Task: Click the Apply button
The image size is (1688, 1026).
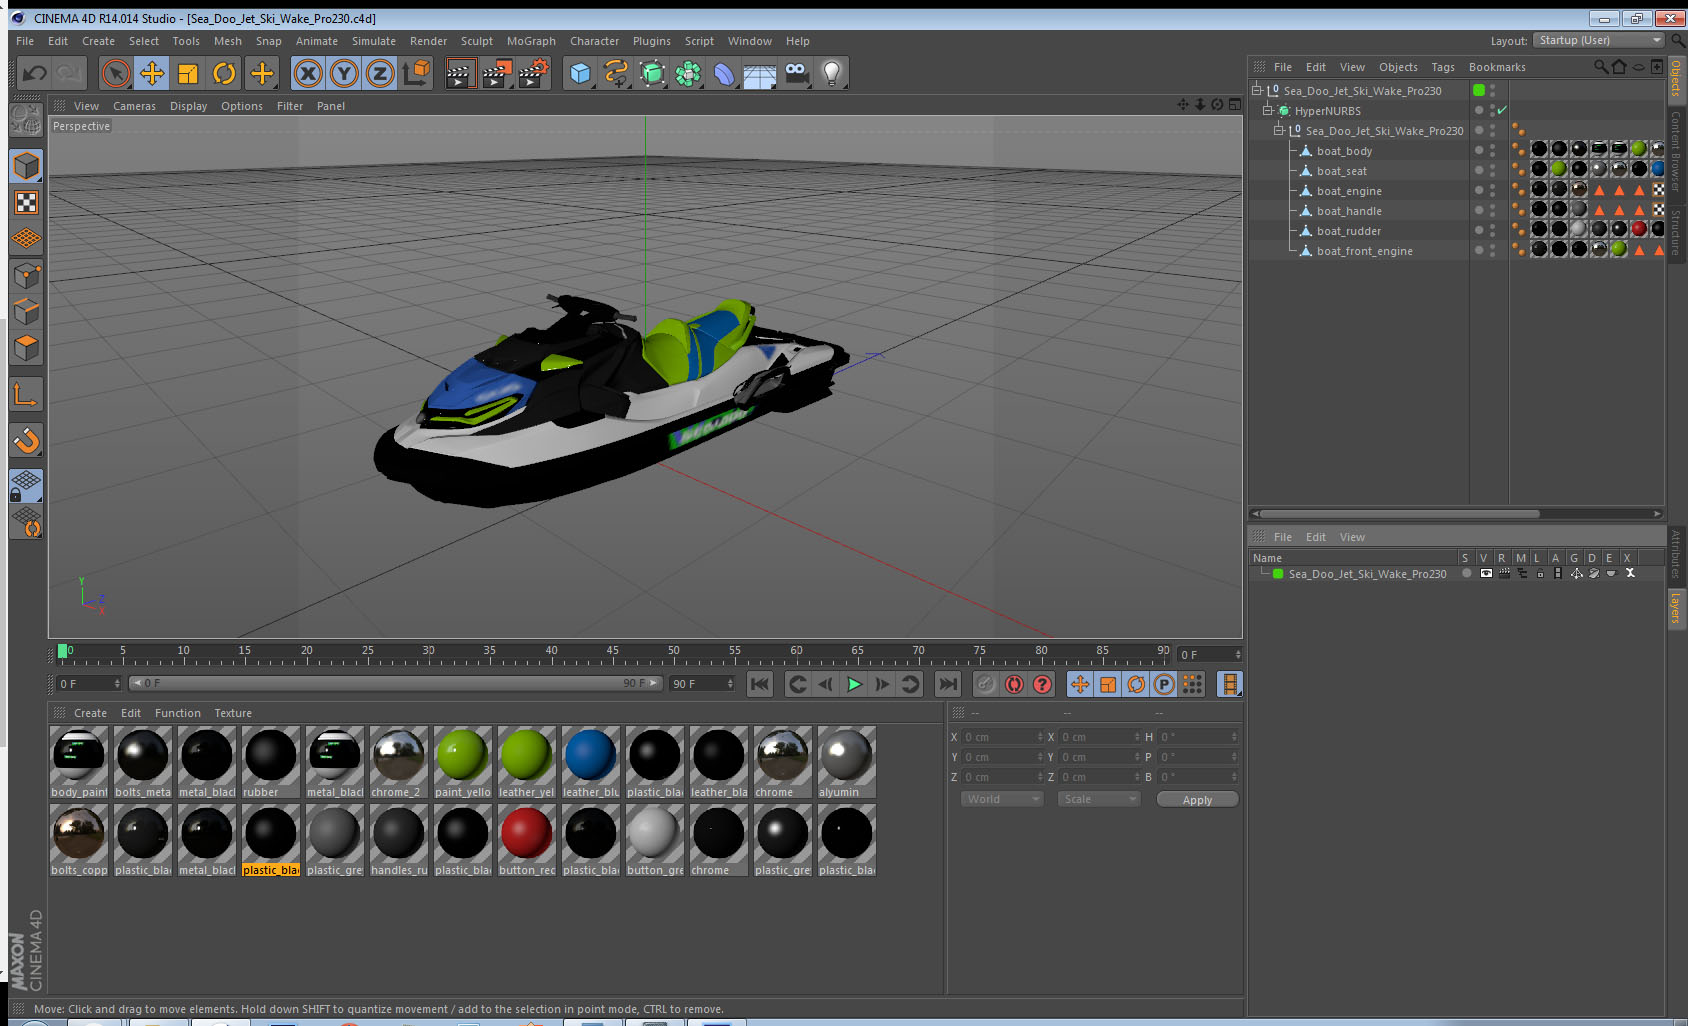Action: pyautogui.click(x=1197, y=800)
